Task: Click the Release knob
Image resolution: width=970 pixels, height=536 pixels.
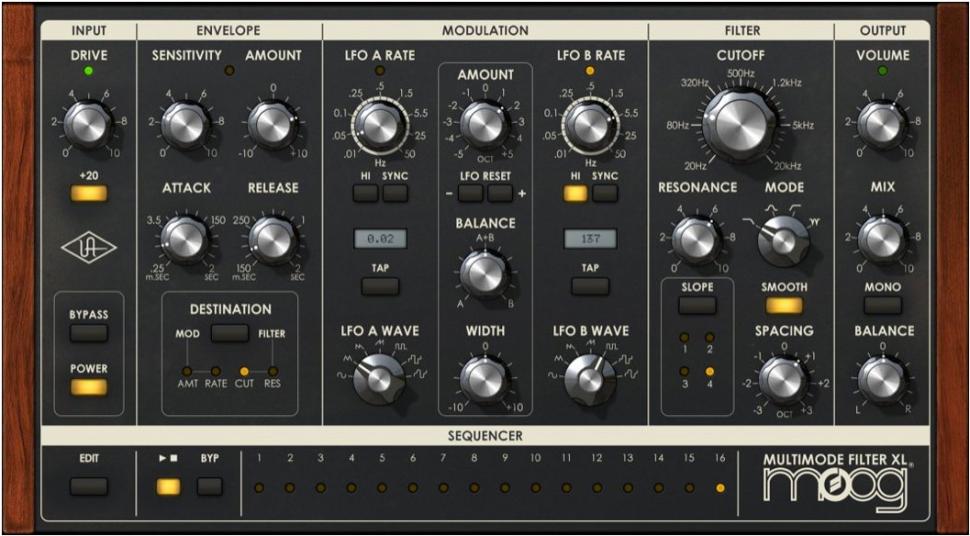Action: click(x=273, y=240)
